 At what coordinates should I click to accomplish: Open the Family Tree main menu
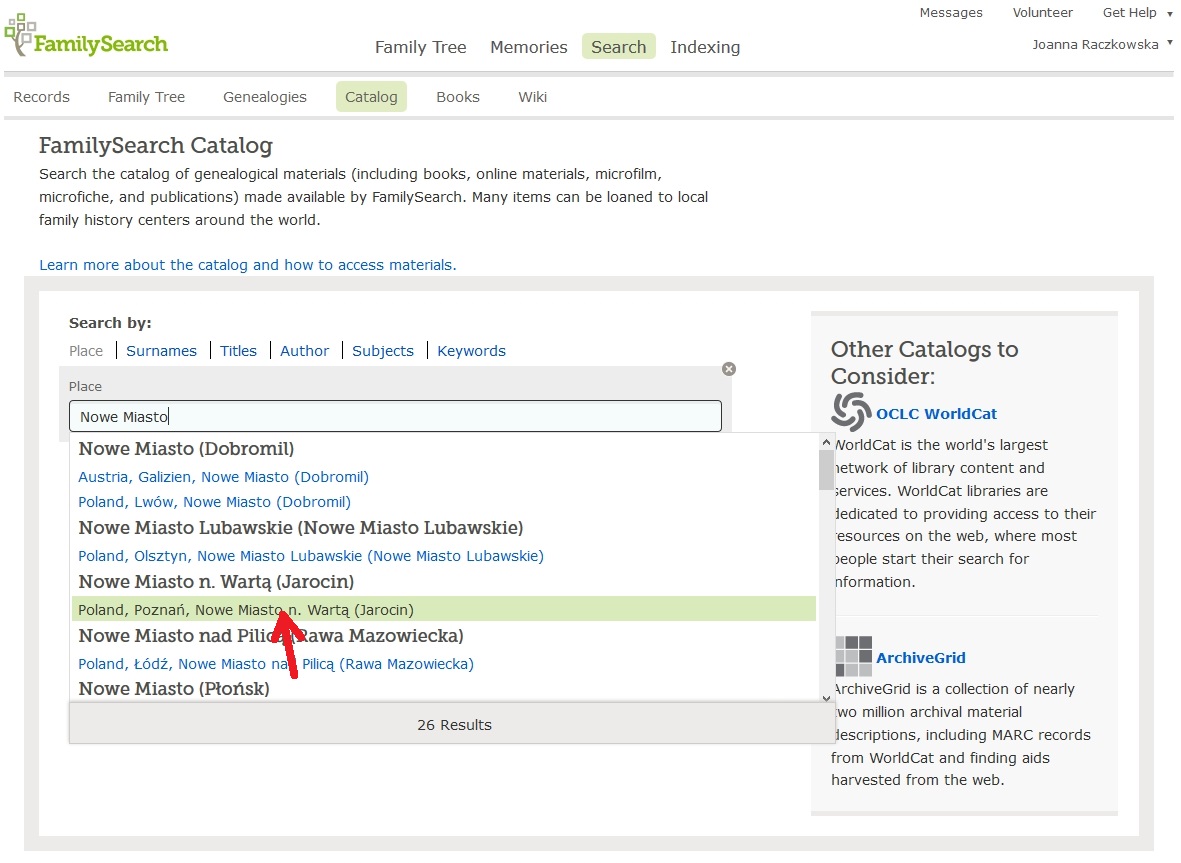420,47
